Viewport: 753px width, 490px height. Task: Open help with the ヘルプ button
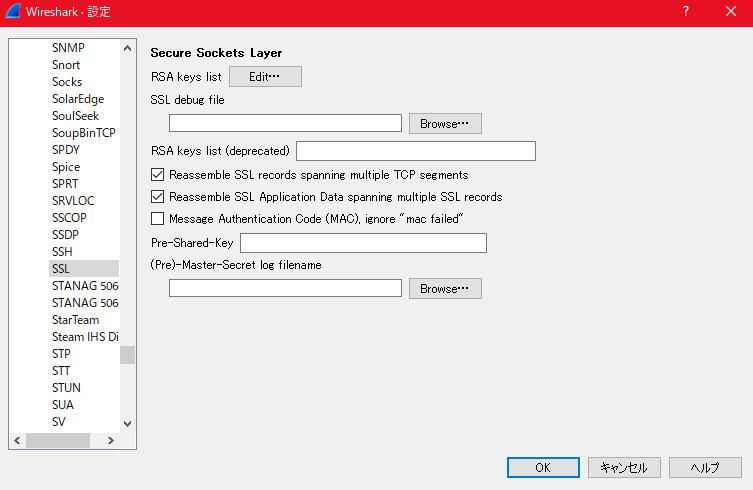coord(705,467)
